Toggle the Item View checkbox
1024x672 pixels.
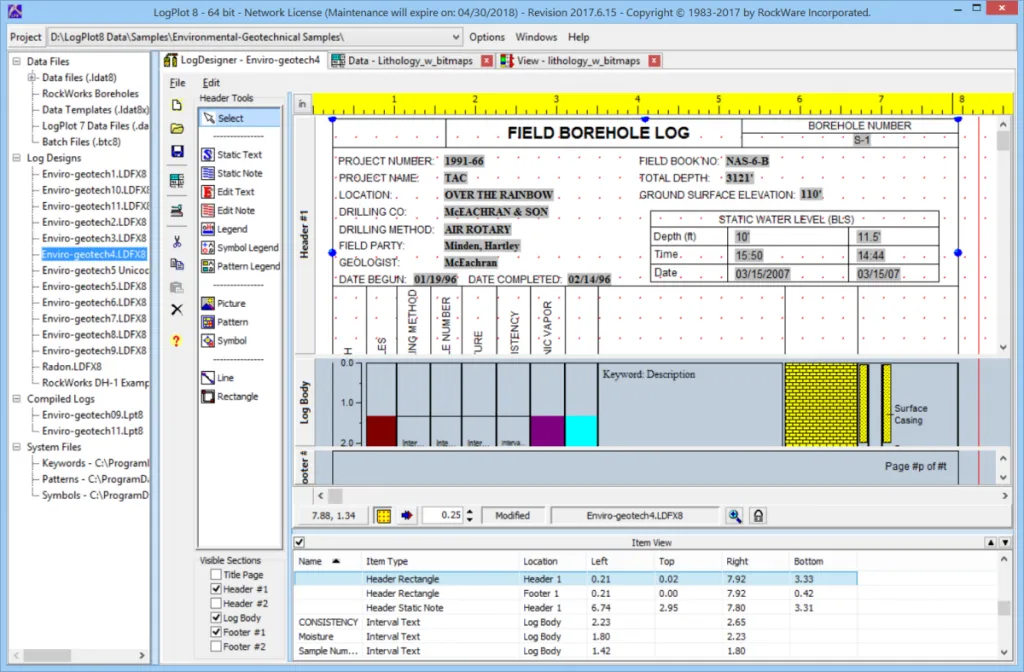click(299, 543)
